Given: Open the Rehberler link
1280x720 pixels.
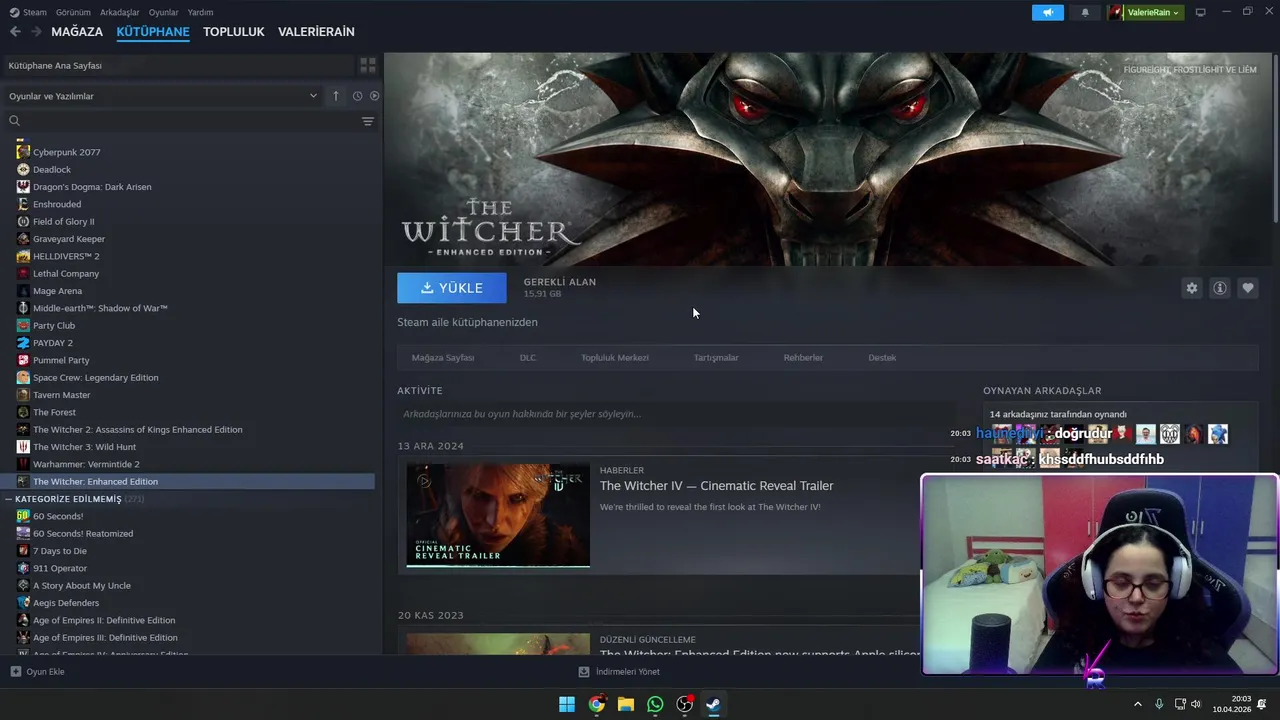Looking at the screenshot, I should pyautogui.click(x=803, y=358).
